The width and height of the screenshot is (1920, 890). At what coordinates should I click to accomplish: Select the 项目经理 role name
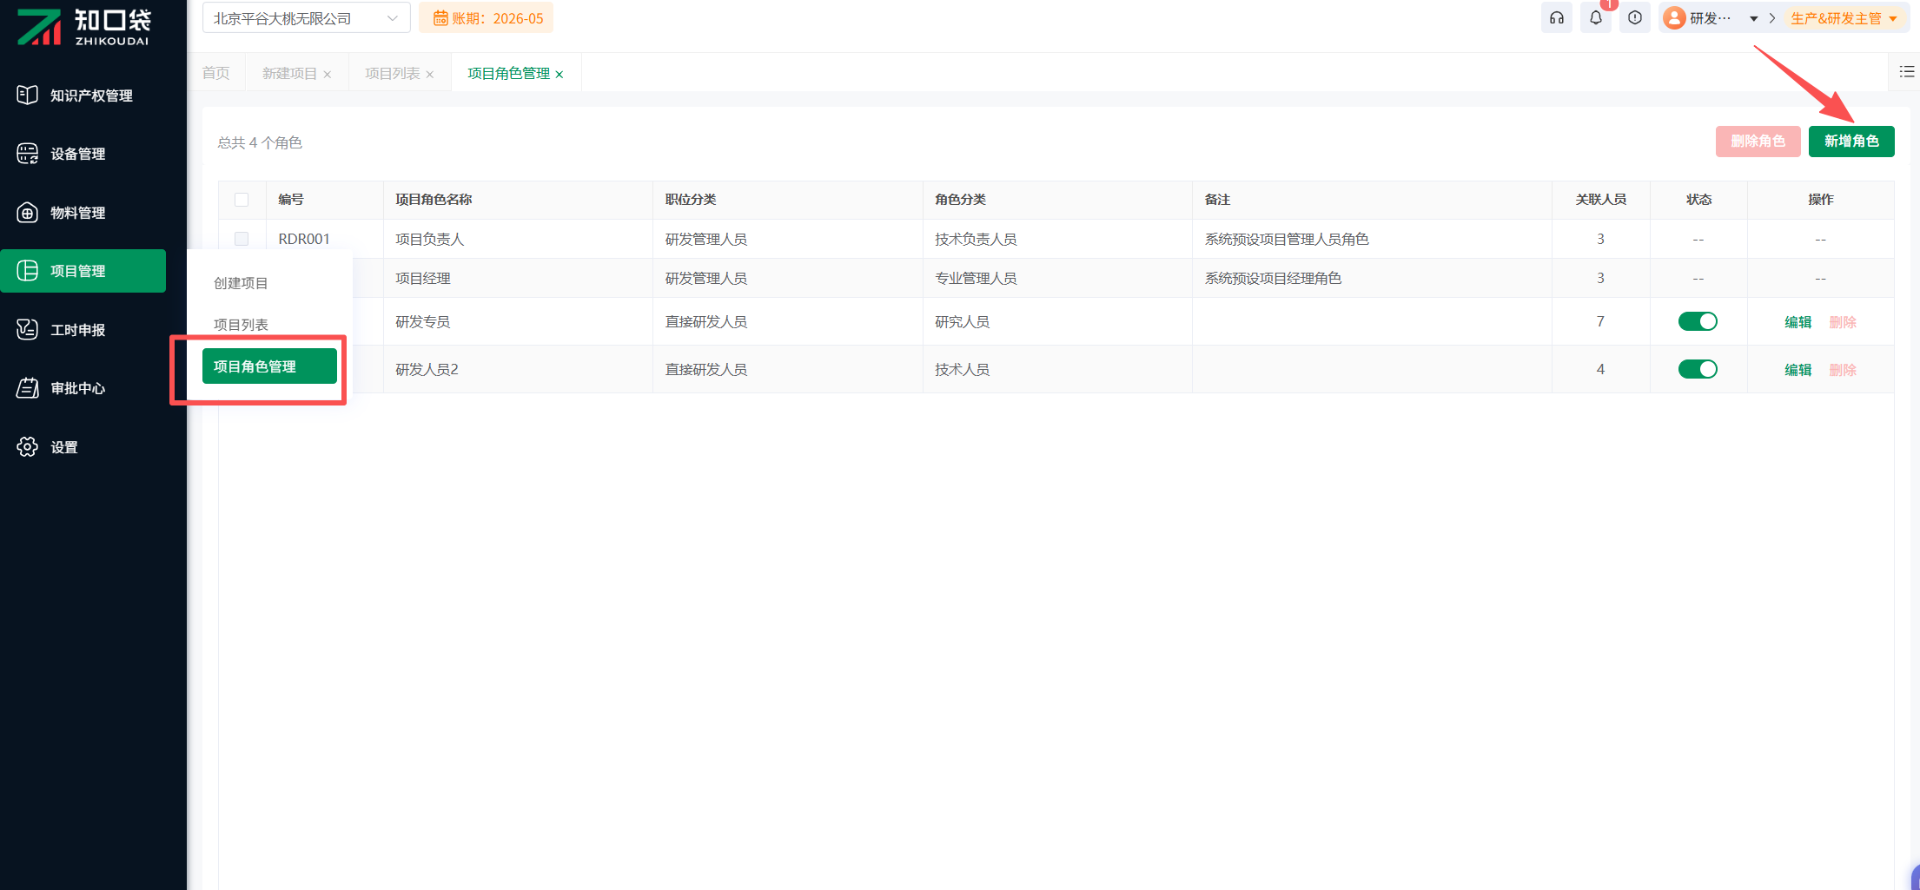423,278
